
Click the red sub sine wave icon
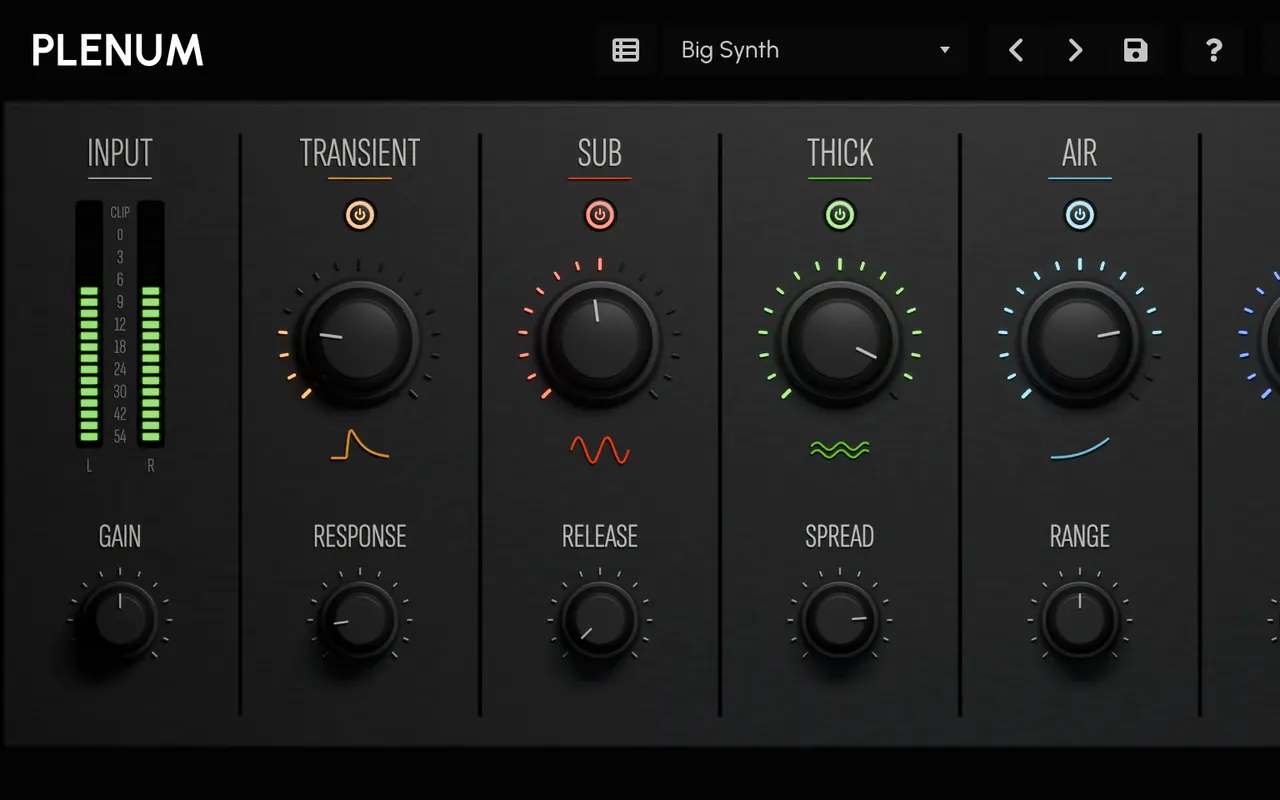[600, 449]
